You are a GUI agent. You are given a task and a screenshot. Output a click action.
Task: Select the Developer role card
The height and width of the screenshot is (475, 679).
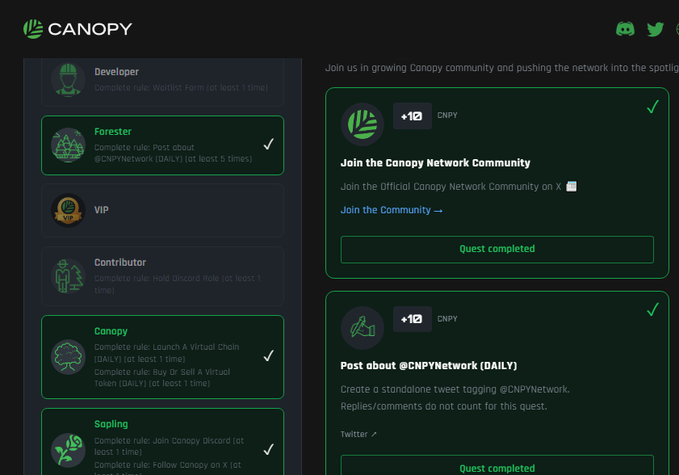click(x=162, y=82)
